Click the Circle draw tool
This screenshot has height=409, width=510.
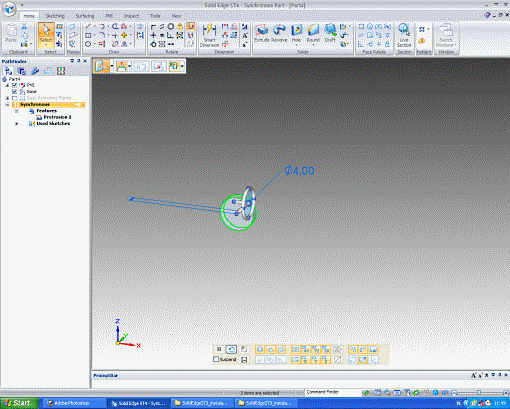click(x=88, y=44)
